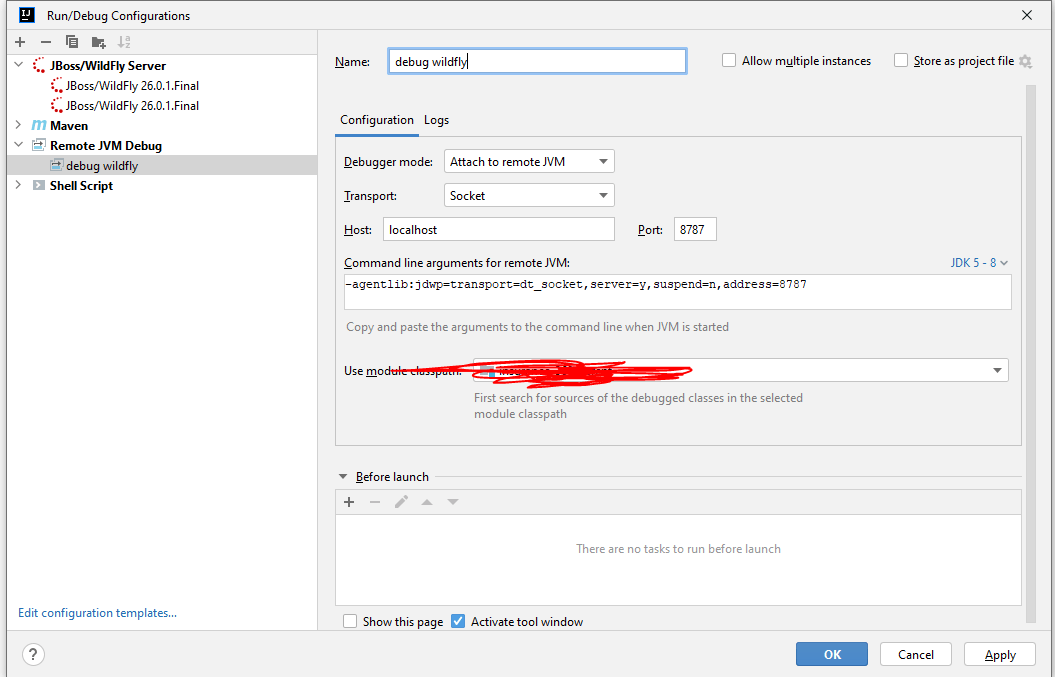
Task: Collapse the Remote JVM Debug group
Action: point(17,145)
